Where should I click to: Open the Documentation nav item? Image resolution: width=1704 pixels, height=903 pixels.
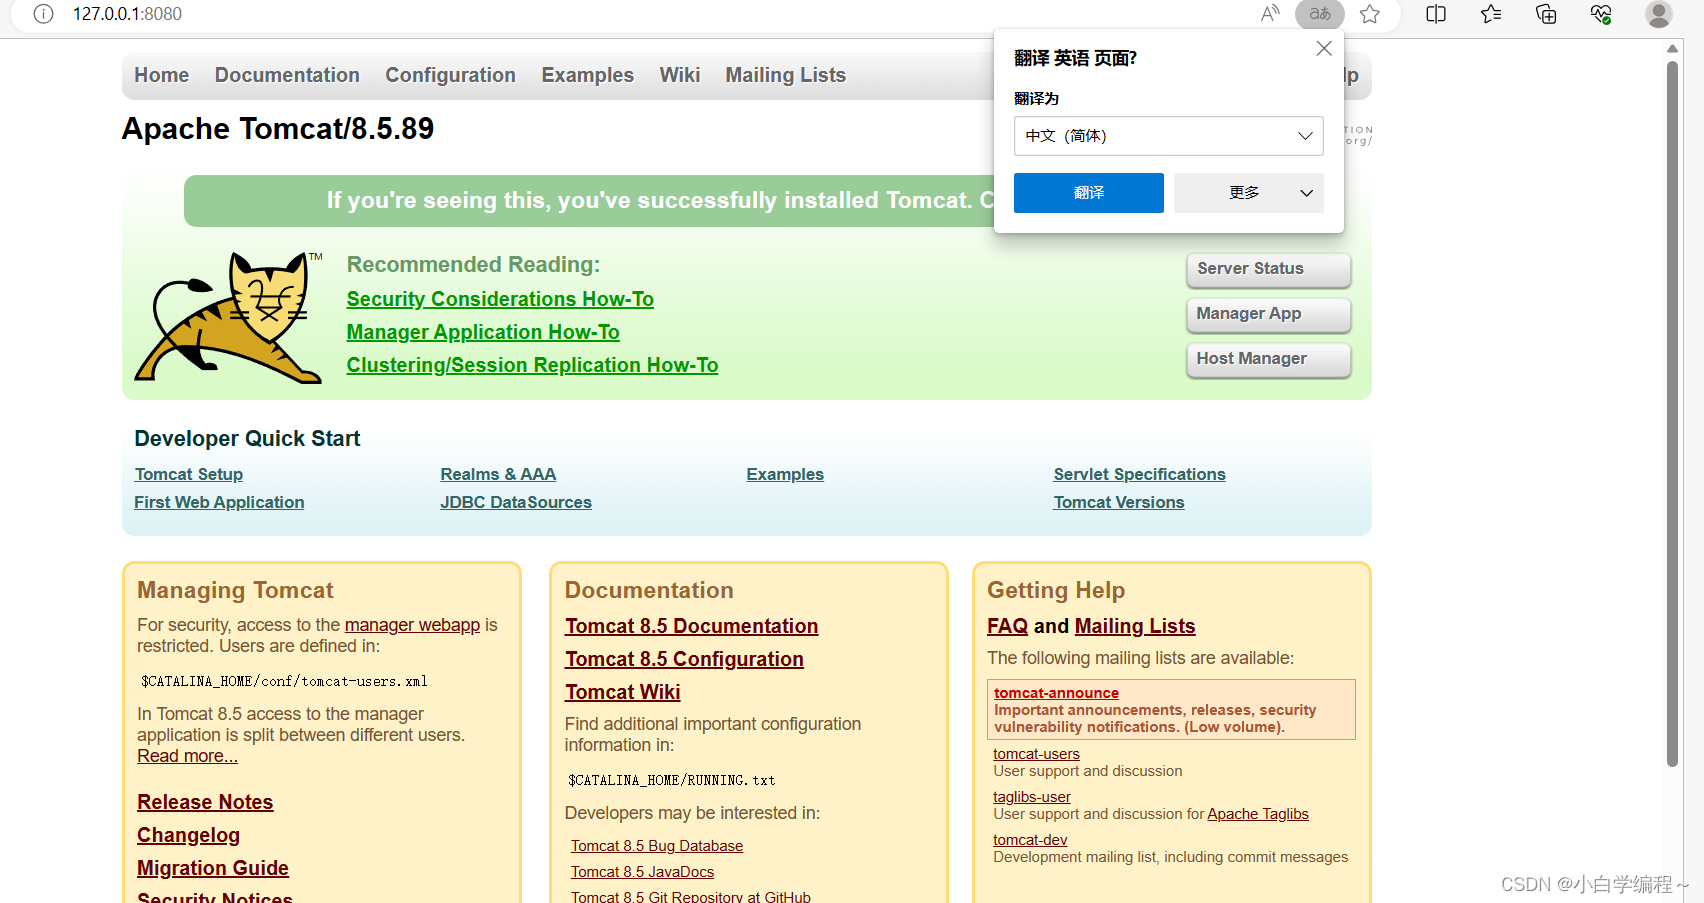point(287,75)
